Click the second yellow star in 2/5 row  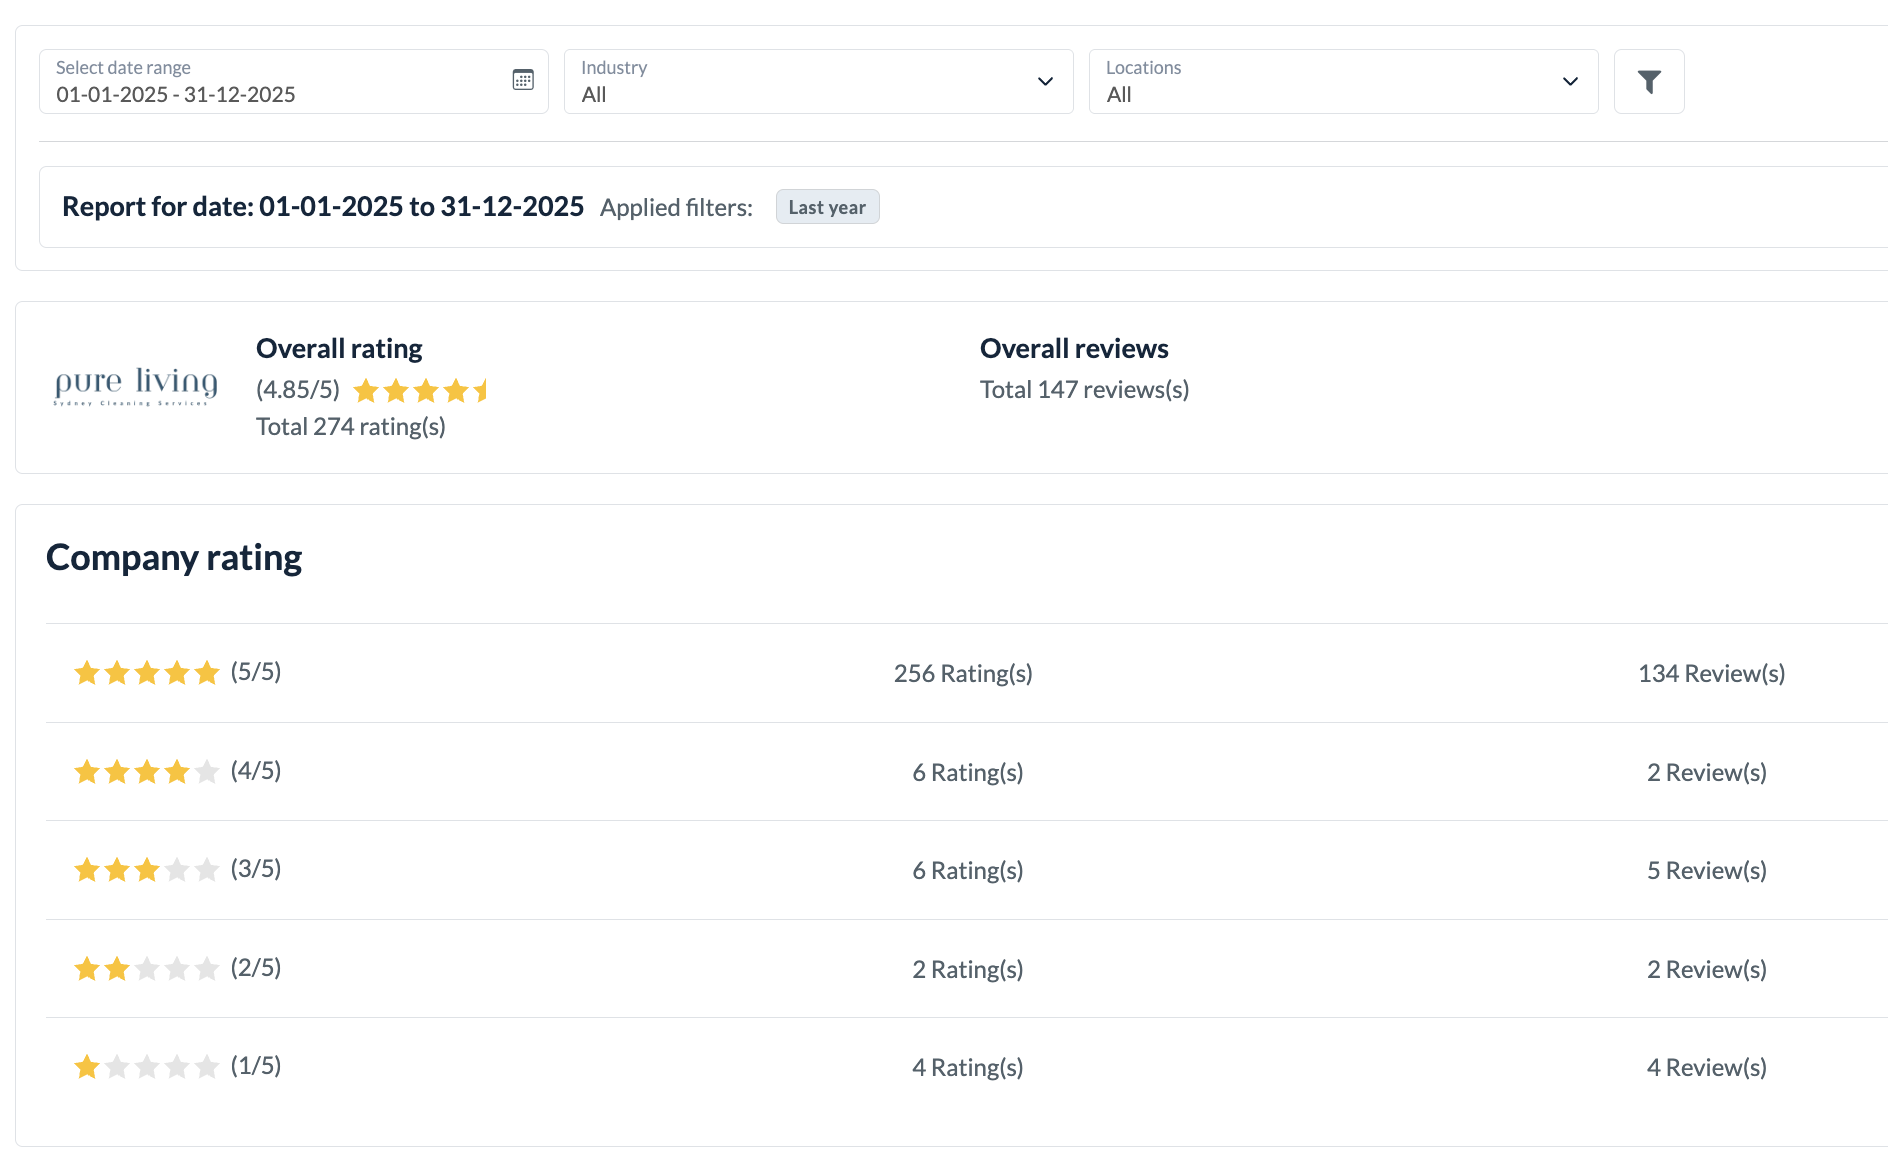pyautogui.click(x=116, y=968)
